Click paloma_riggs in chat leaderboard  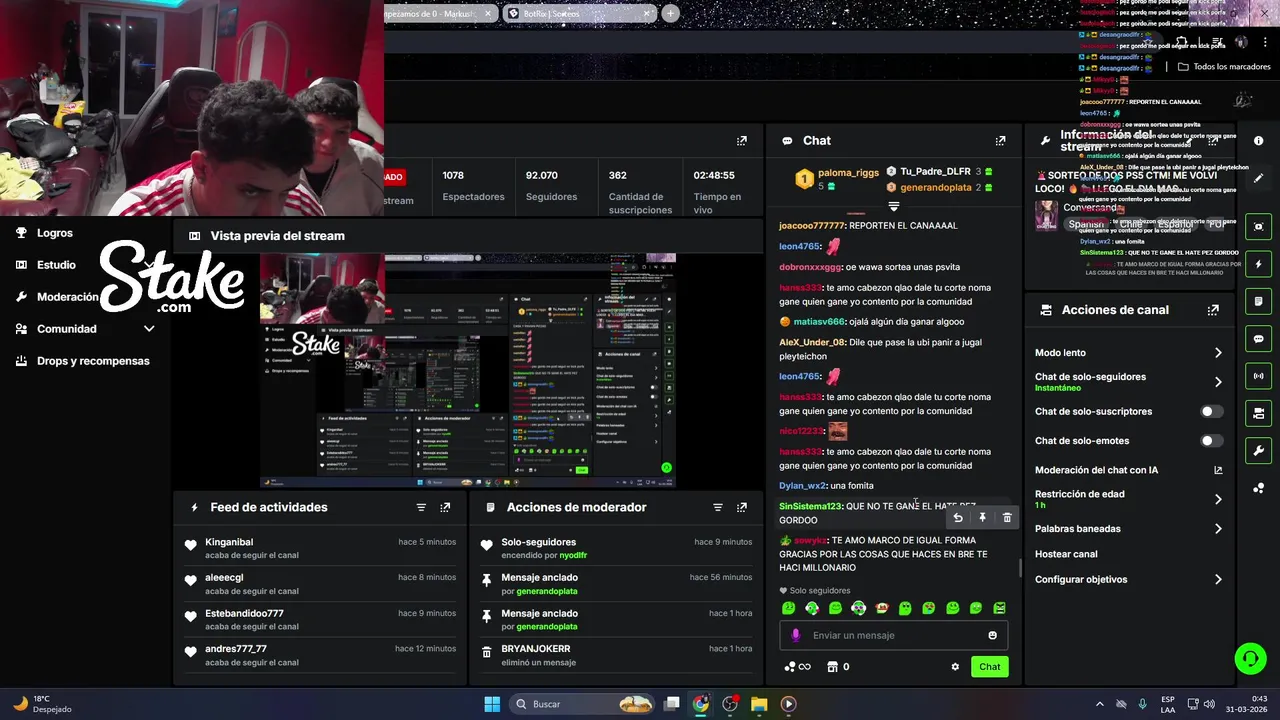click(848, 172)
